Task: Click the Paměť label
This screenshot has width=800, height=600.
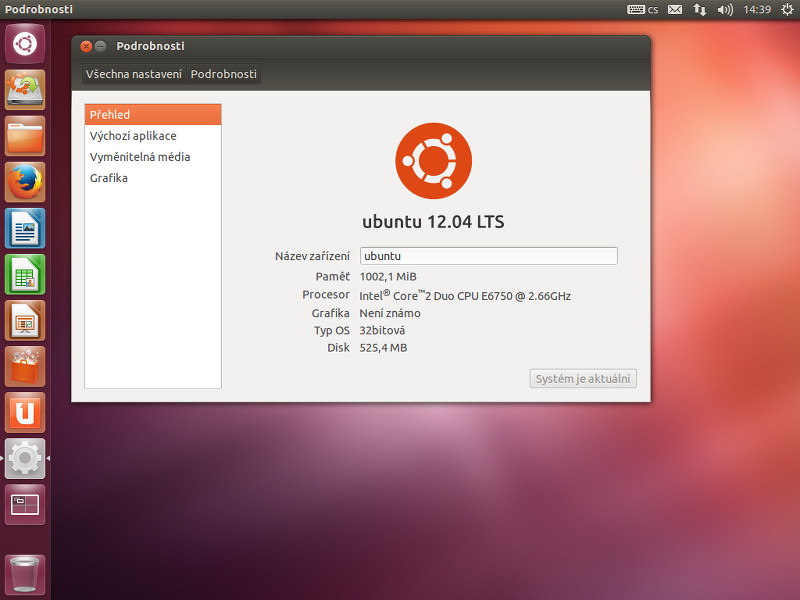Action: (x=332, y=277)
